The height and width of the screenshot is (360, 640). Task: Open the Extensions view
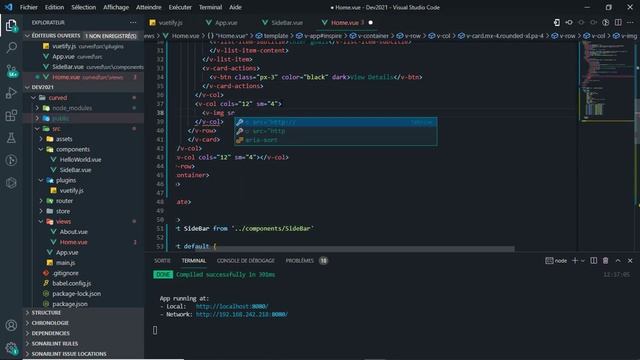tap(11, 116)
